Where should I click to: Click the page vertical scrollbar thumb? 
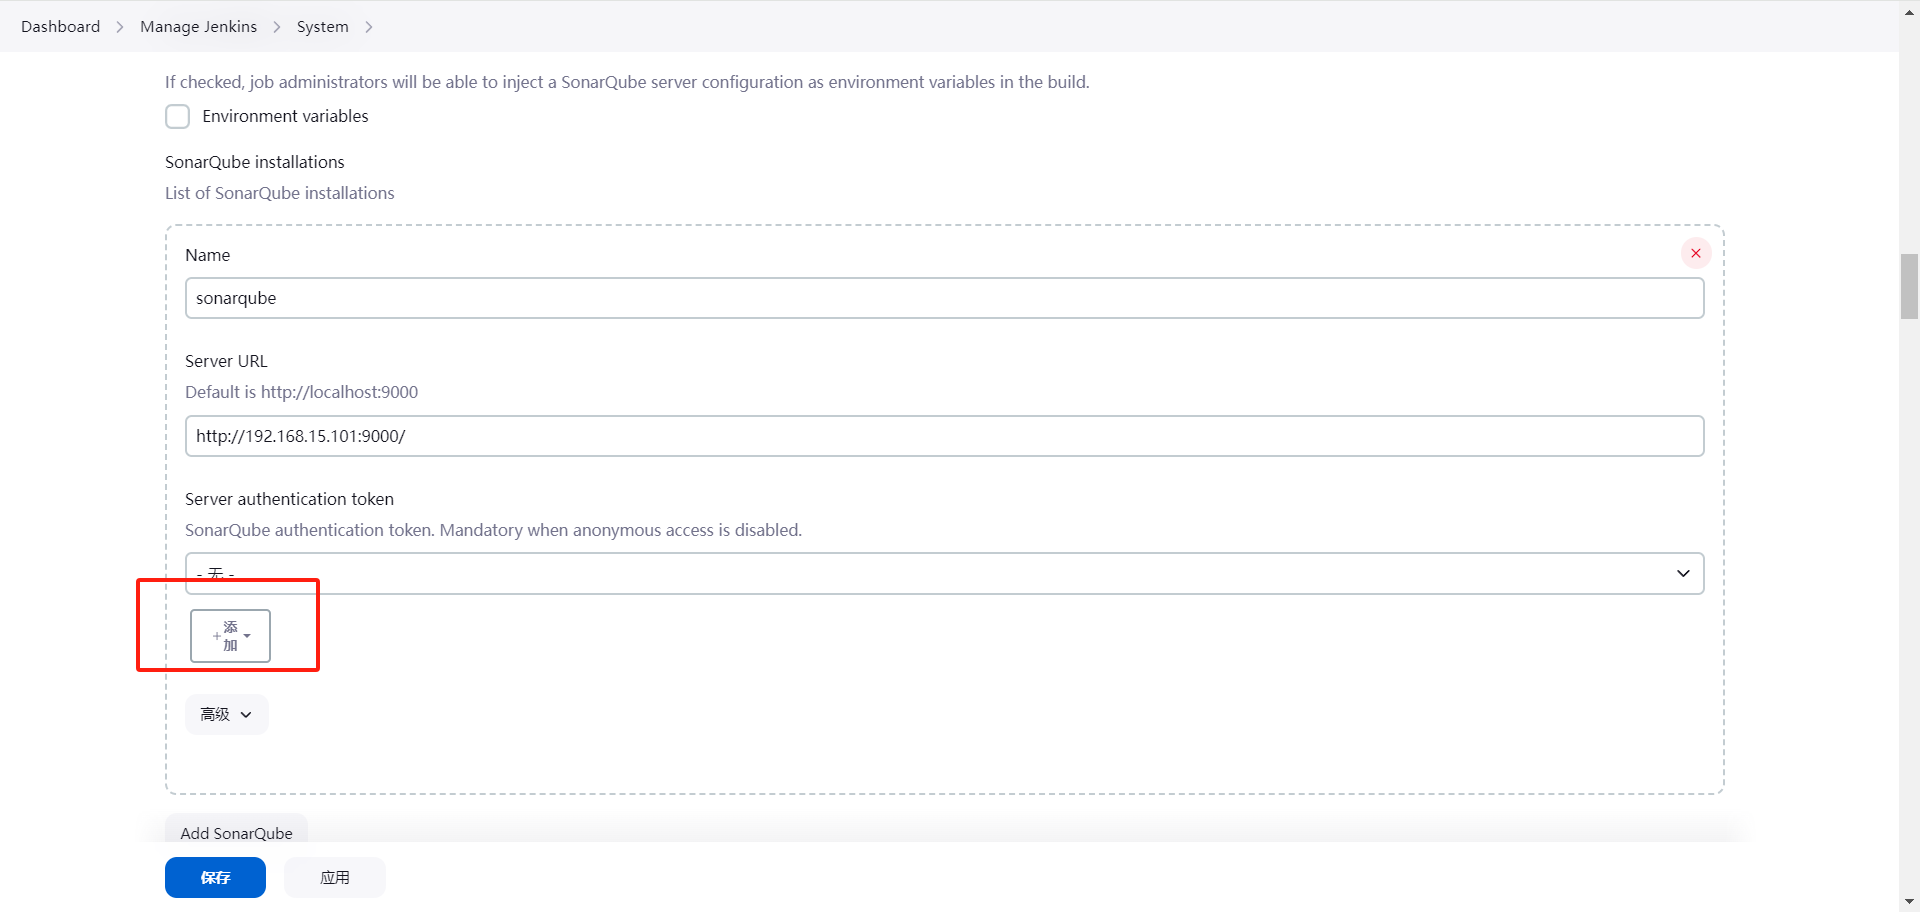coord(1909,287)
